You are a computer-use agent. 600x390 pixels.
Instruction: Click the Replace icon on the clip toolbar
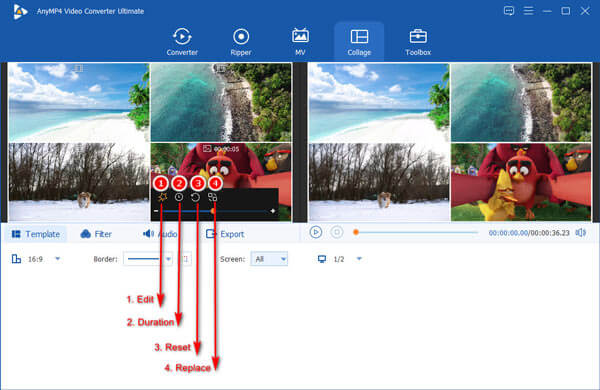[x=212, y=197]
